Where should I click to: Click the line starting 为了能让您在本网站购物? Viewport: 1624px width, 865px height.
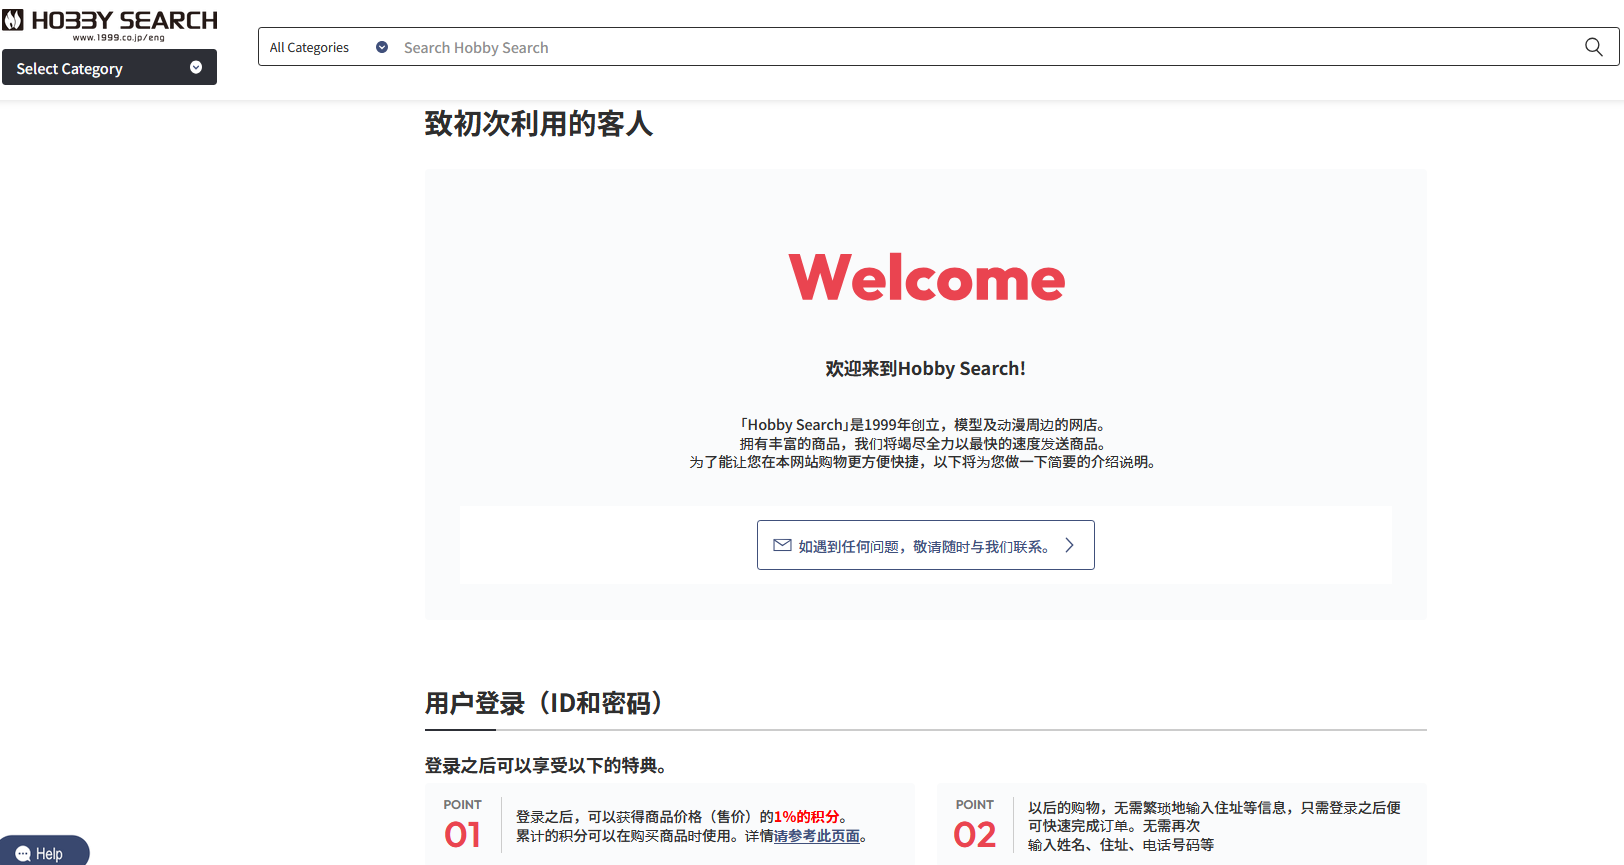pos(925,462)
